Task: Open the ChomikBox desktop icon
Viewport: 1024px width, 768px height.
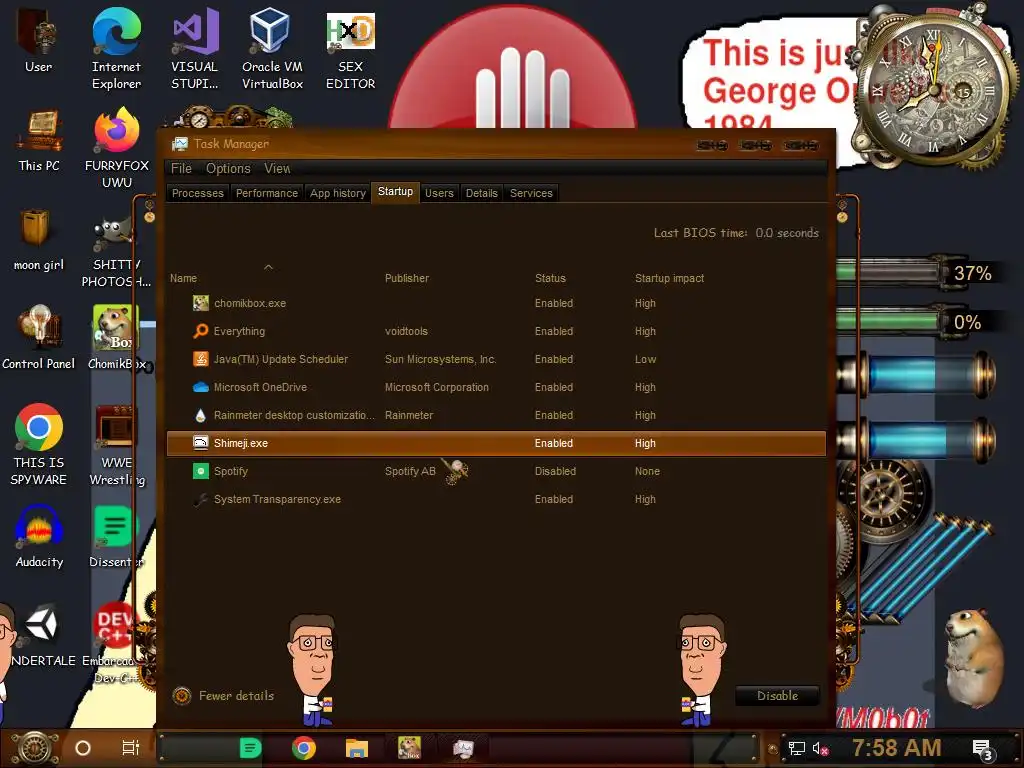Action: coord(117,338)
